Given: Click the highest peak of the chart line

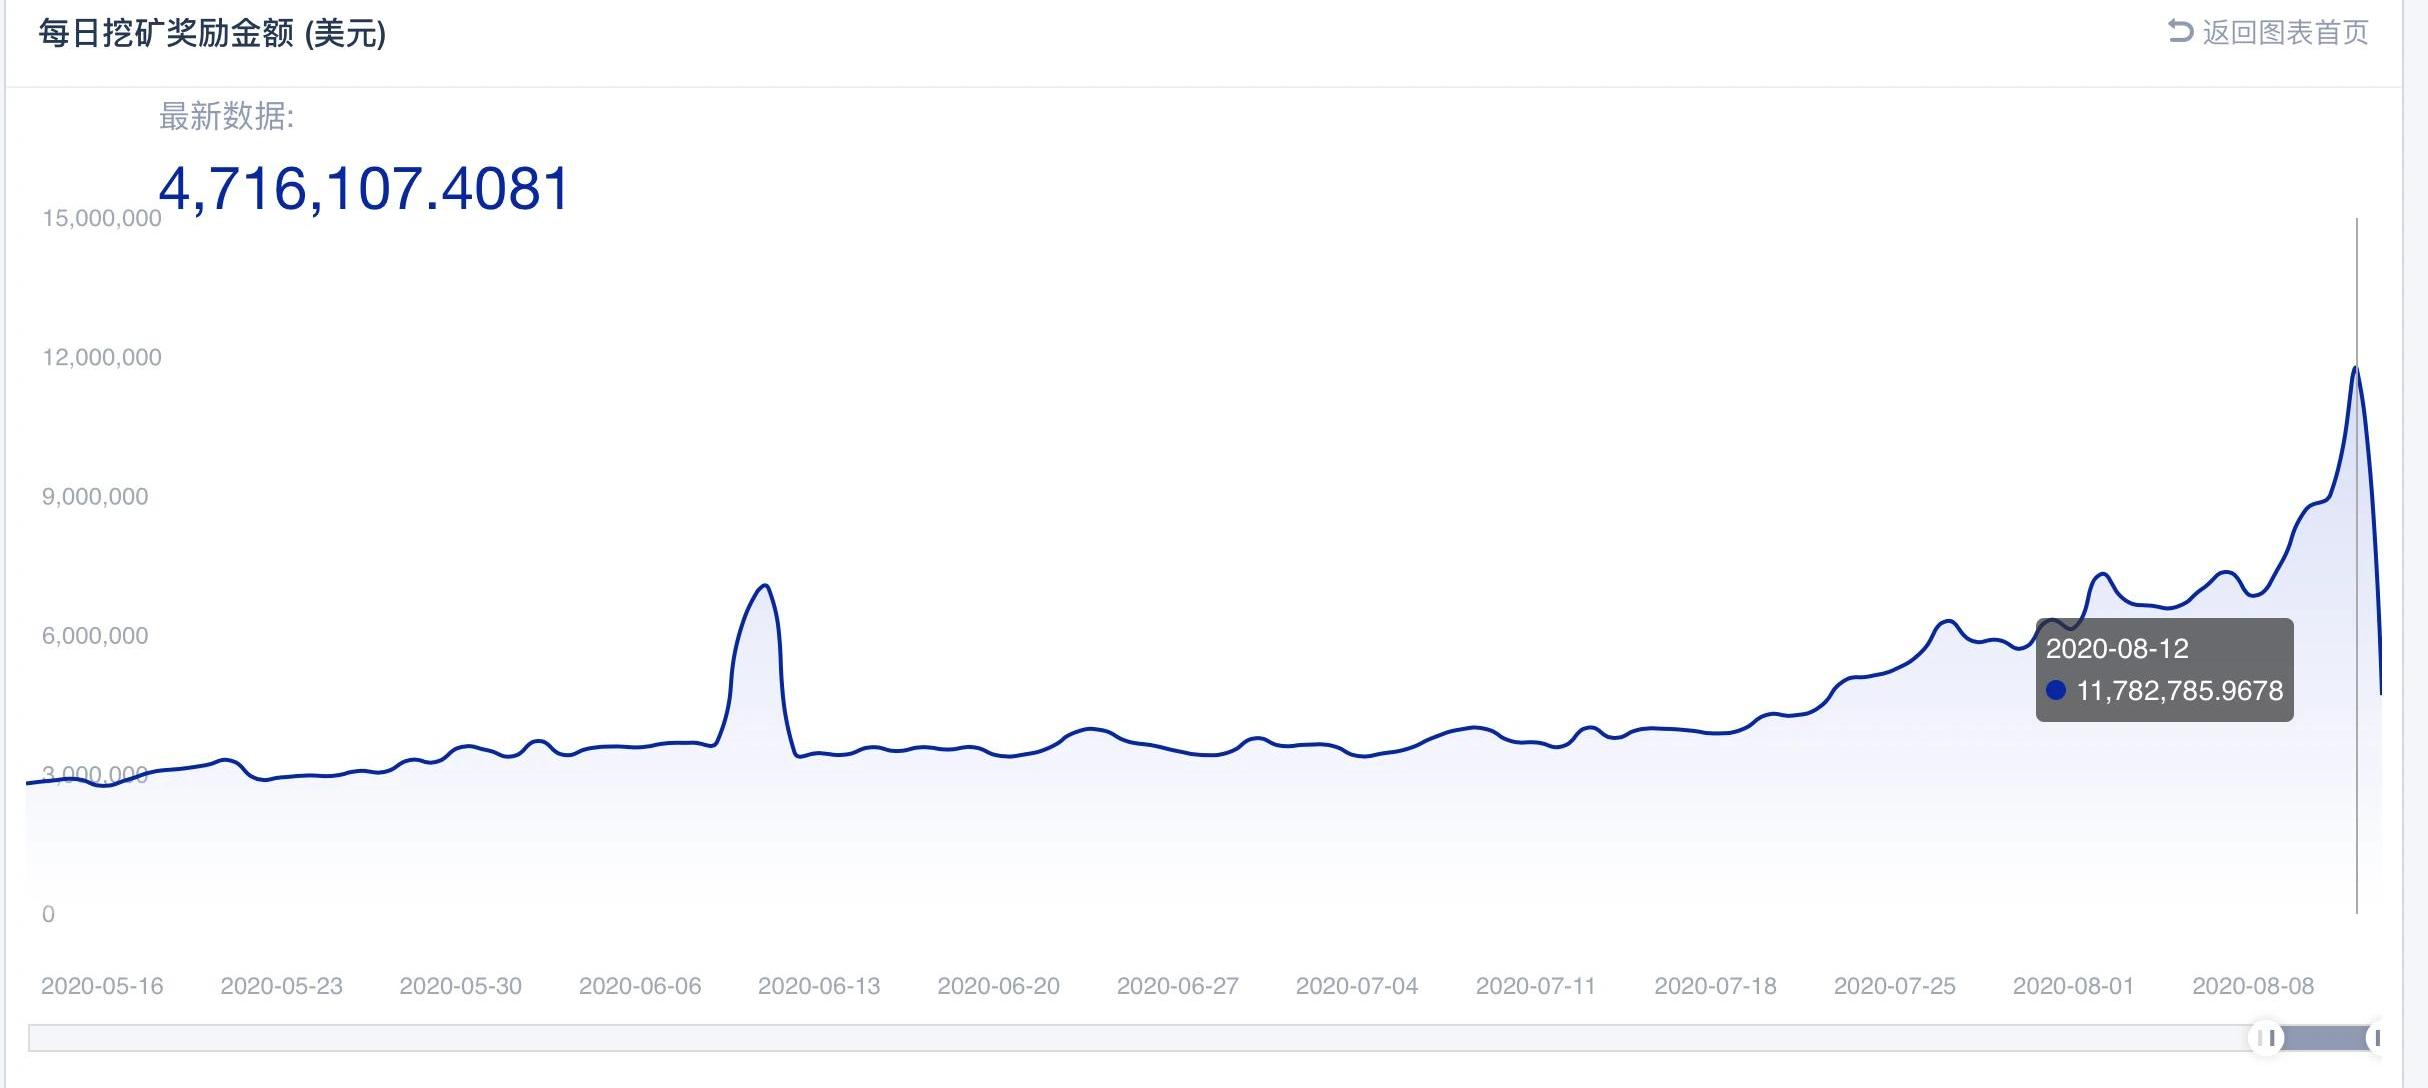Looking at the screenshot, I should click(2356, 368).
